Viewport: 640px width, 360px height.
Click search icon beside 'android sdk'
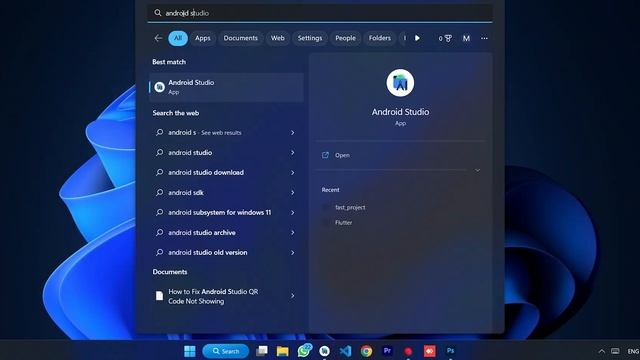160,192
